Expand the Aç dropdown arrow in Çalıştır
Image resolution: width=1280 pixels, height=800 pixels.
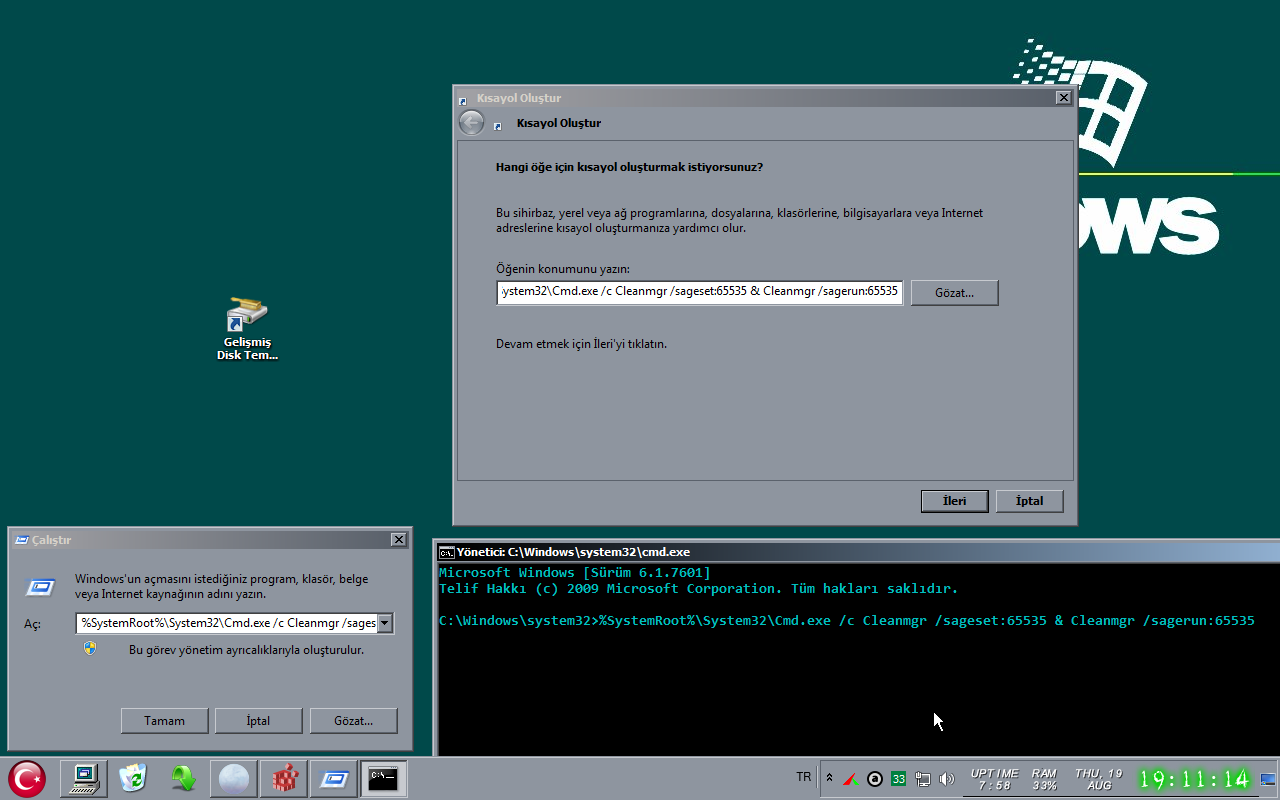[385, 623]
